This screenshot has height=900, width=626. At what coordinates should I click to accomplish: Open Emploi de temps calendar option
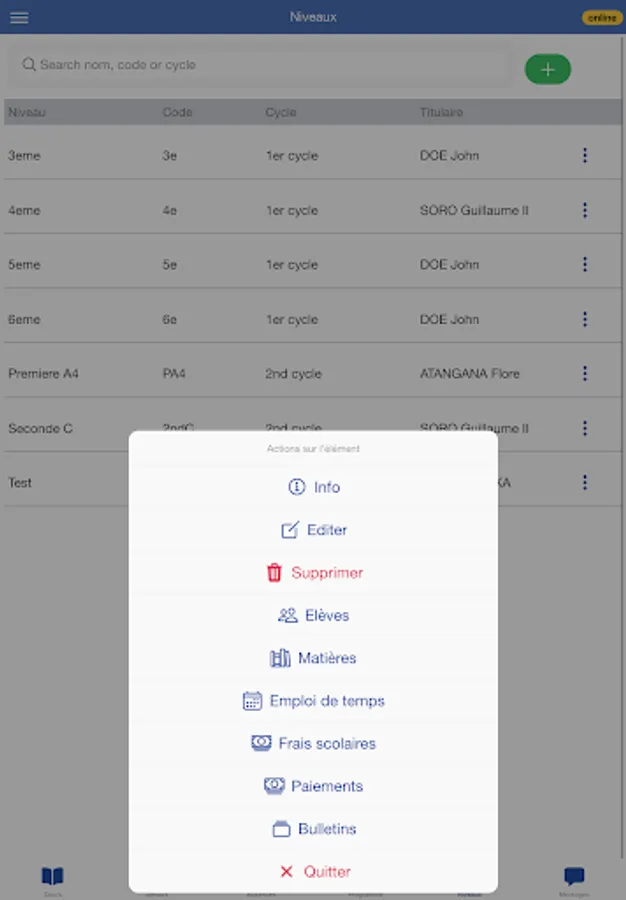(x=313, y=701)
